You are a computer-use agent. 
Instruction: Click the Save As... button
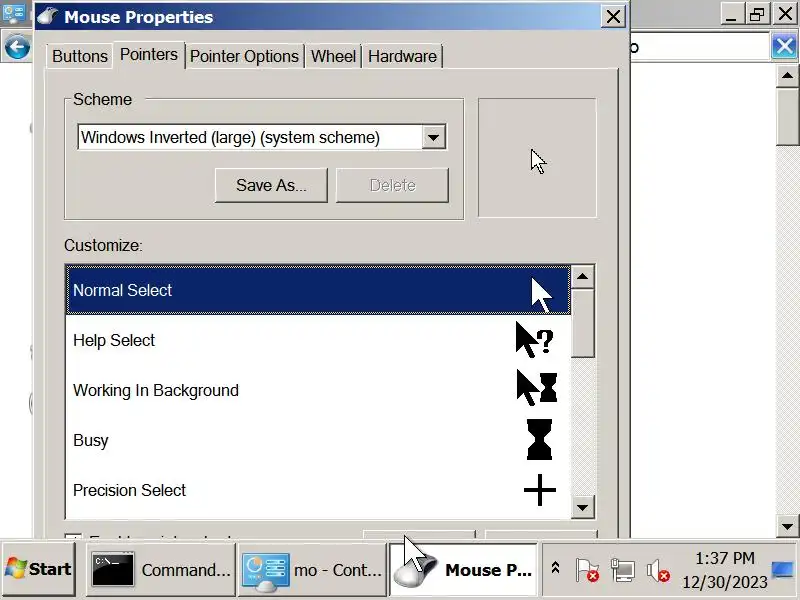pos(271,185)
